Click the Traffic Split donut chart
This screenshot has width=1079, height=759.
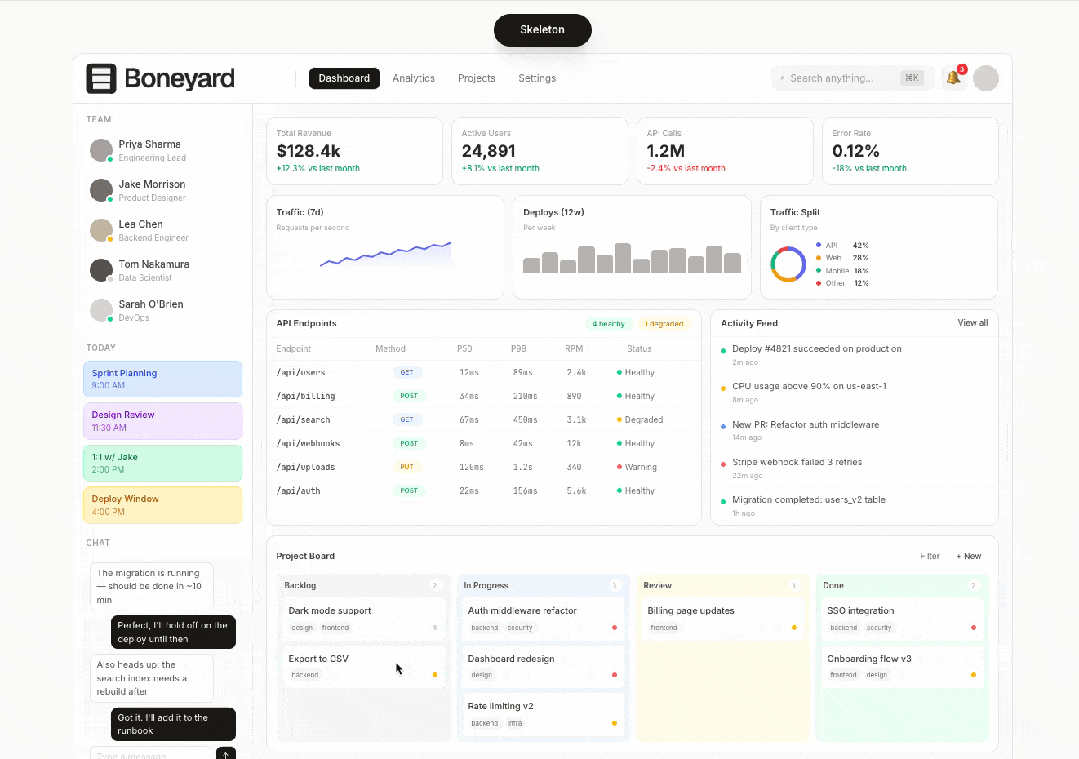[788, 264]
